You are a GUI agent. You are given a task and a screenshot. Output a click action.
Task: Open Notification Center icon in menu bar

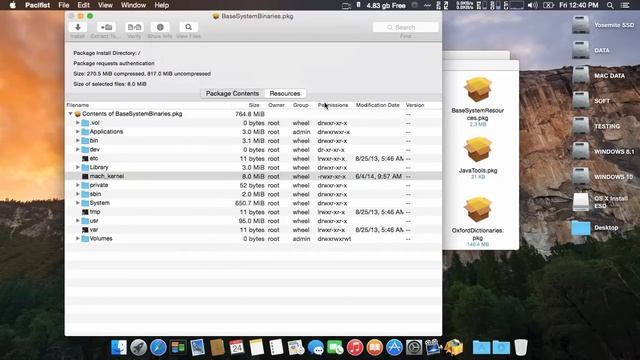point(625,5)
